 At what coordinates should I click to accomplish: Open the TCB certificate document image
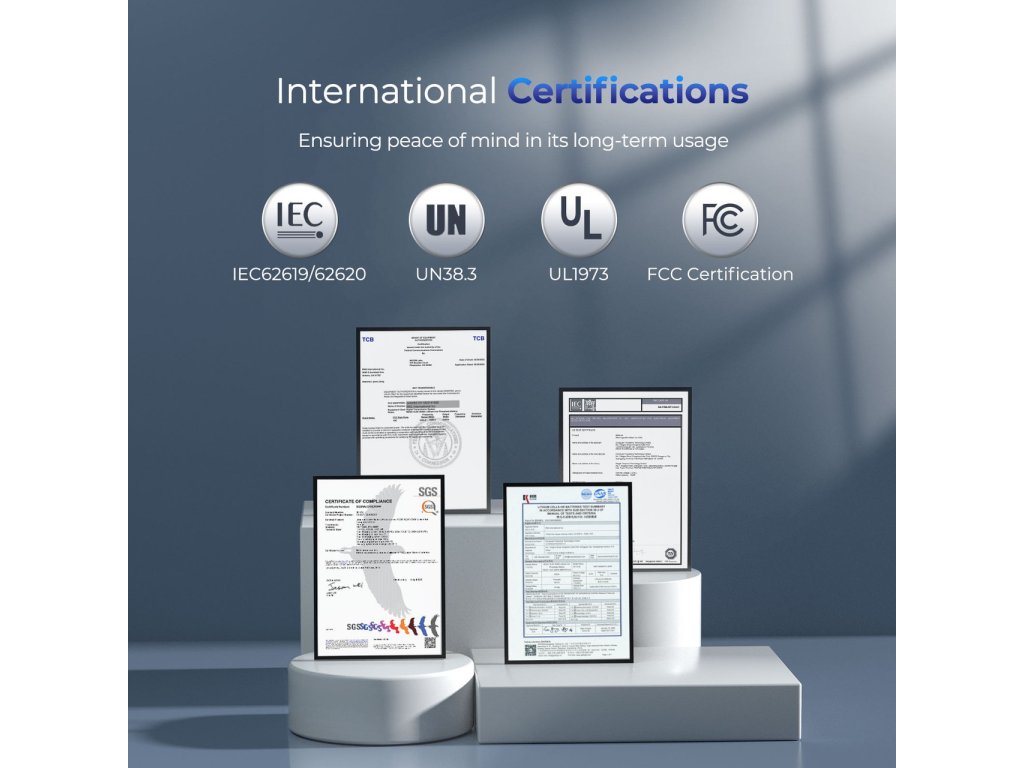point(424,403)
